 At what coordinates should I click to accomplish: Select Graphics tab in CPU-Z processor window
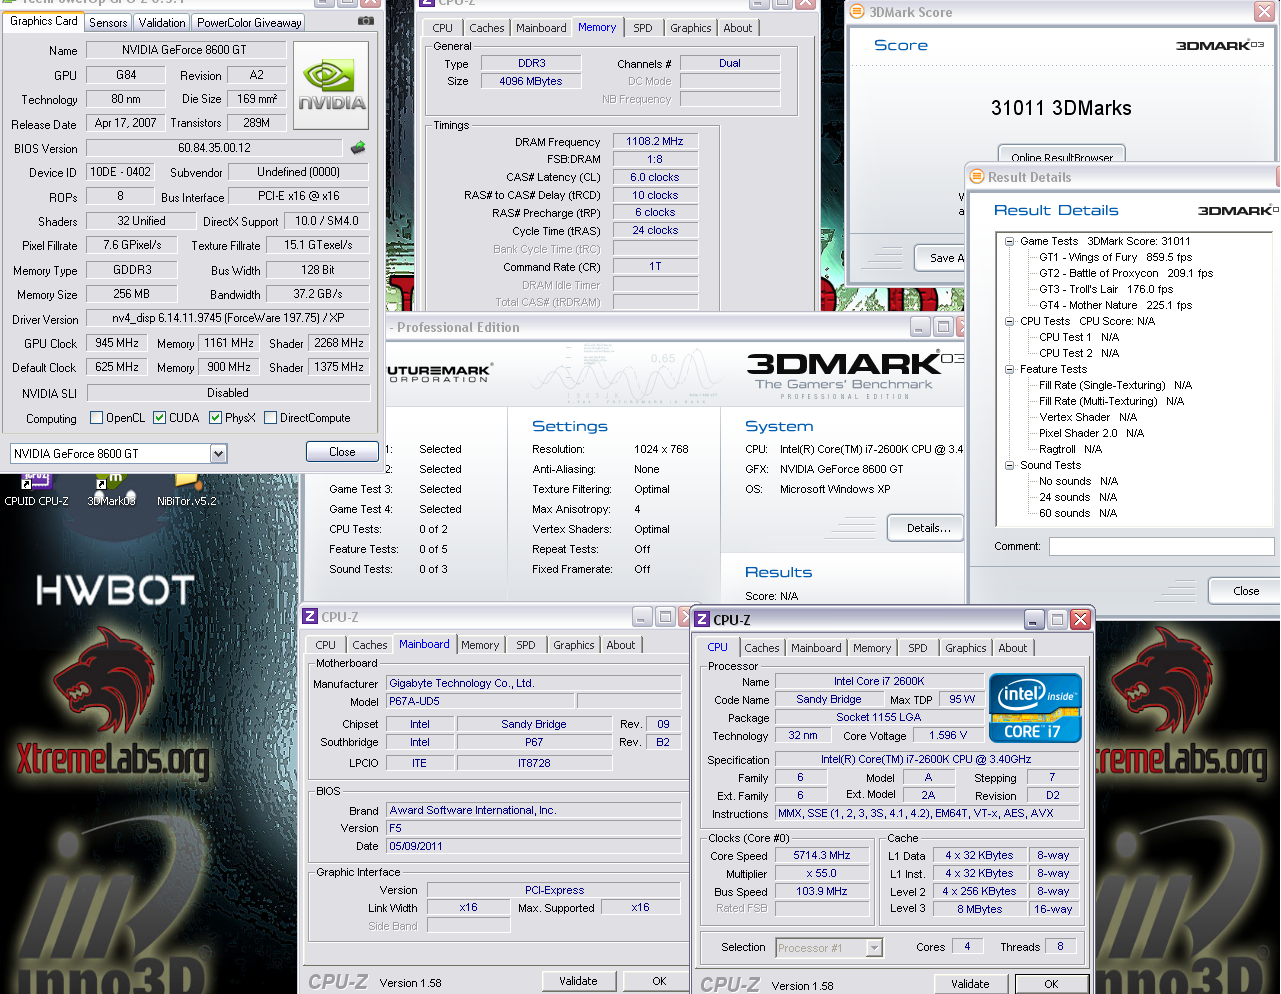[x=965, y=648]
